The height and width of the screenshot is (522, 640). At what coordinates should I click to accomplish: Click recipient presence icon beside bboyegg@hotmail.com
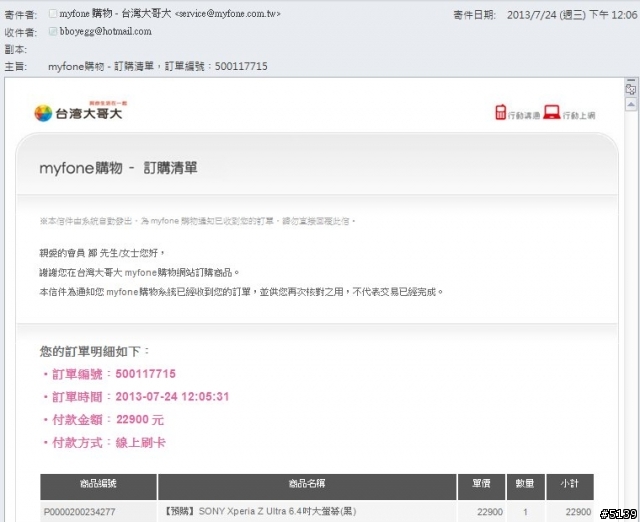(x=53, y=31)
